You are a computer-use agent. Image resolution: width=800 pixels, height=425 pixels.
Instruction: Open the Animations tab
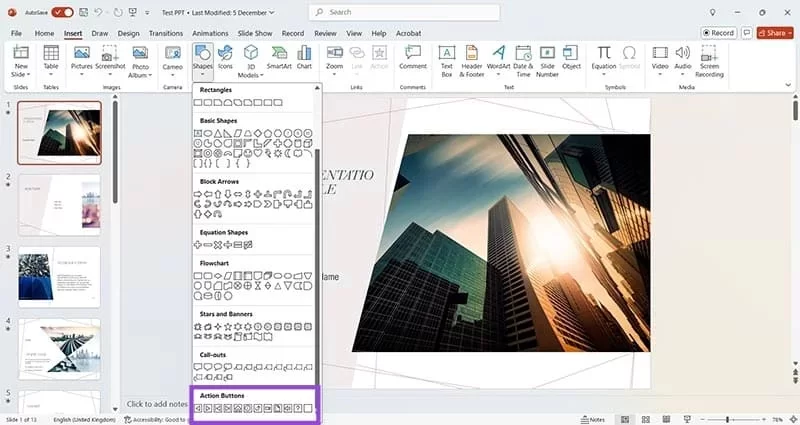pyautogui.click(x=210, y=32)
